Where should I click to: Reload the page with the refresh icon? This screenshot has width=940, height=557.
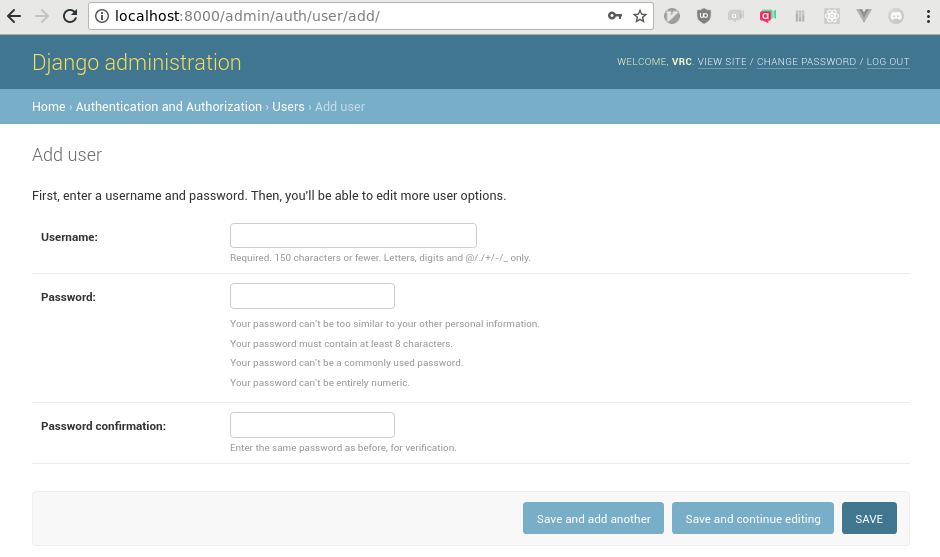[70, 16]
